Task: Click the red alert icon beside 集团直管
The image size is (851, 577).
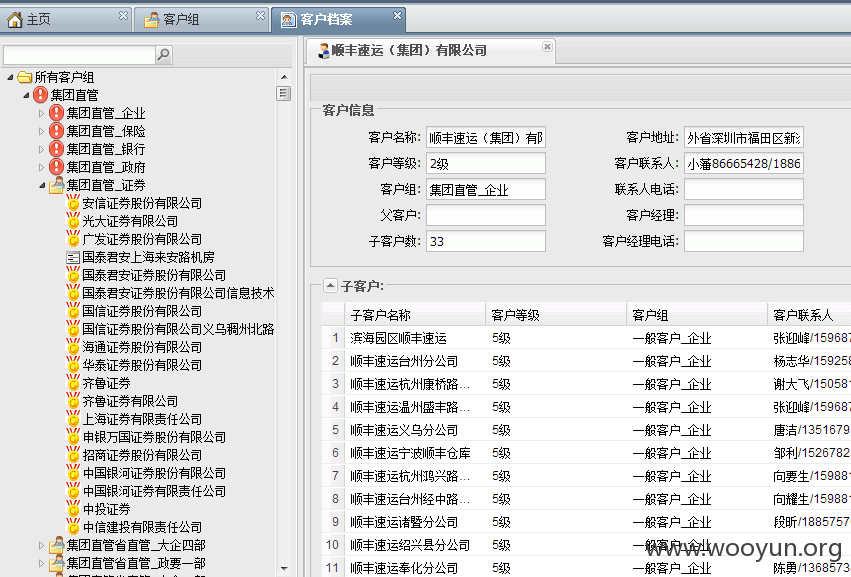Action: [x=40, y=95]
